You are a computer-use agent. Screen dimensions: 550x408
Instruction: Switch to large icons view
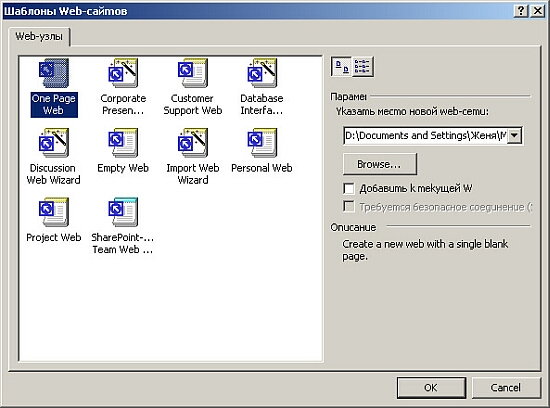pos(341,66)
